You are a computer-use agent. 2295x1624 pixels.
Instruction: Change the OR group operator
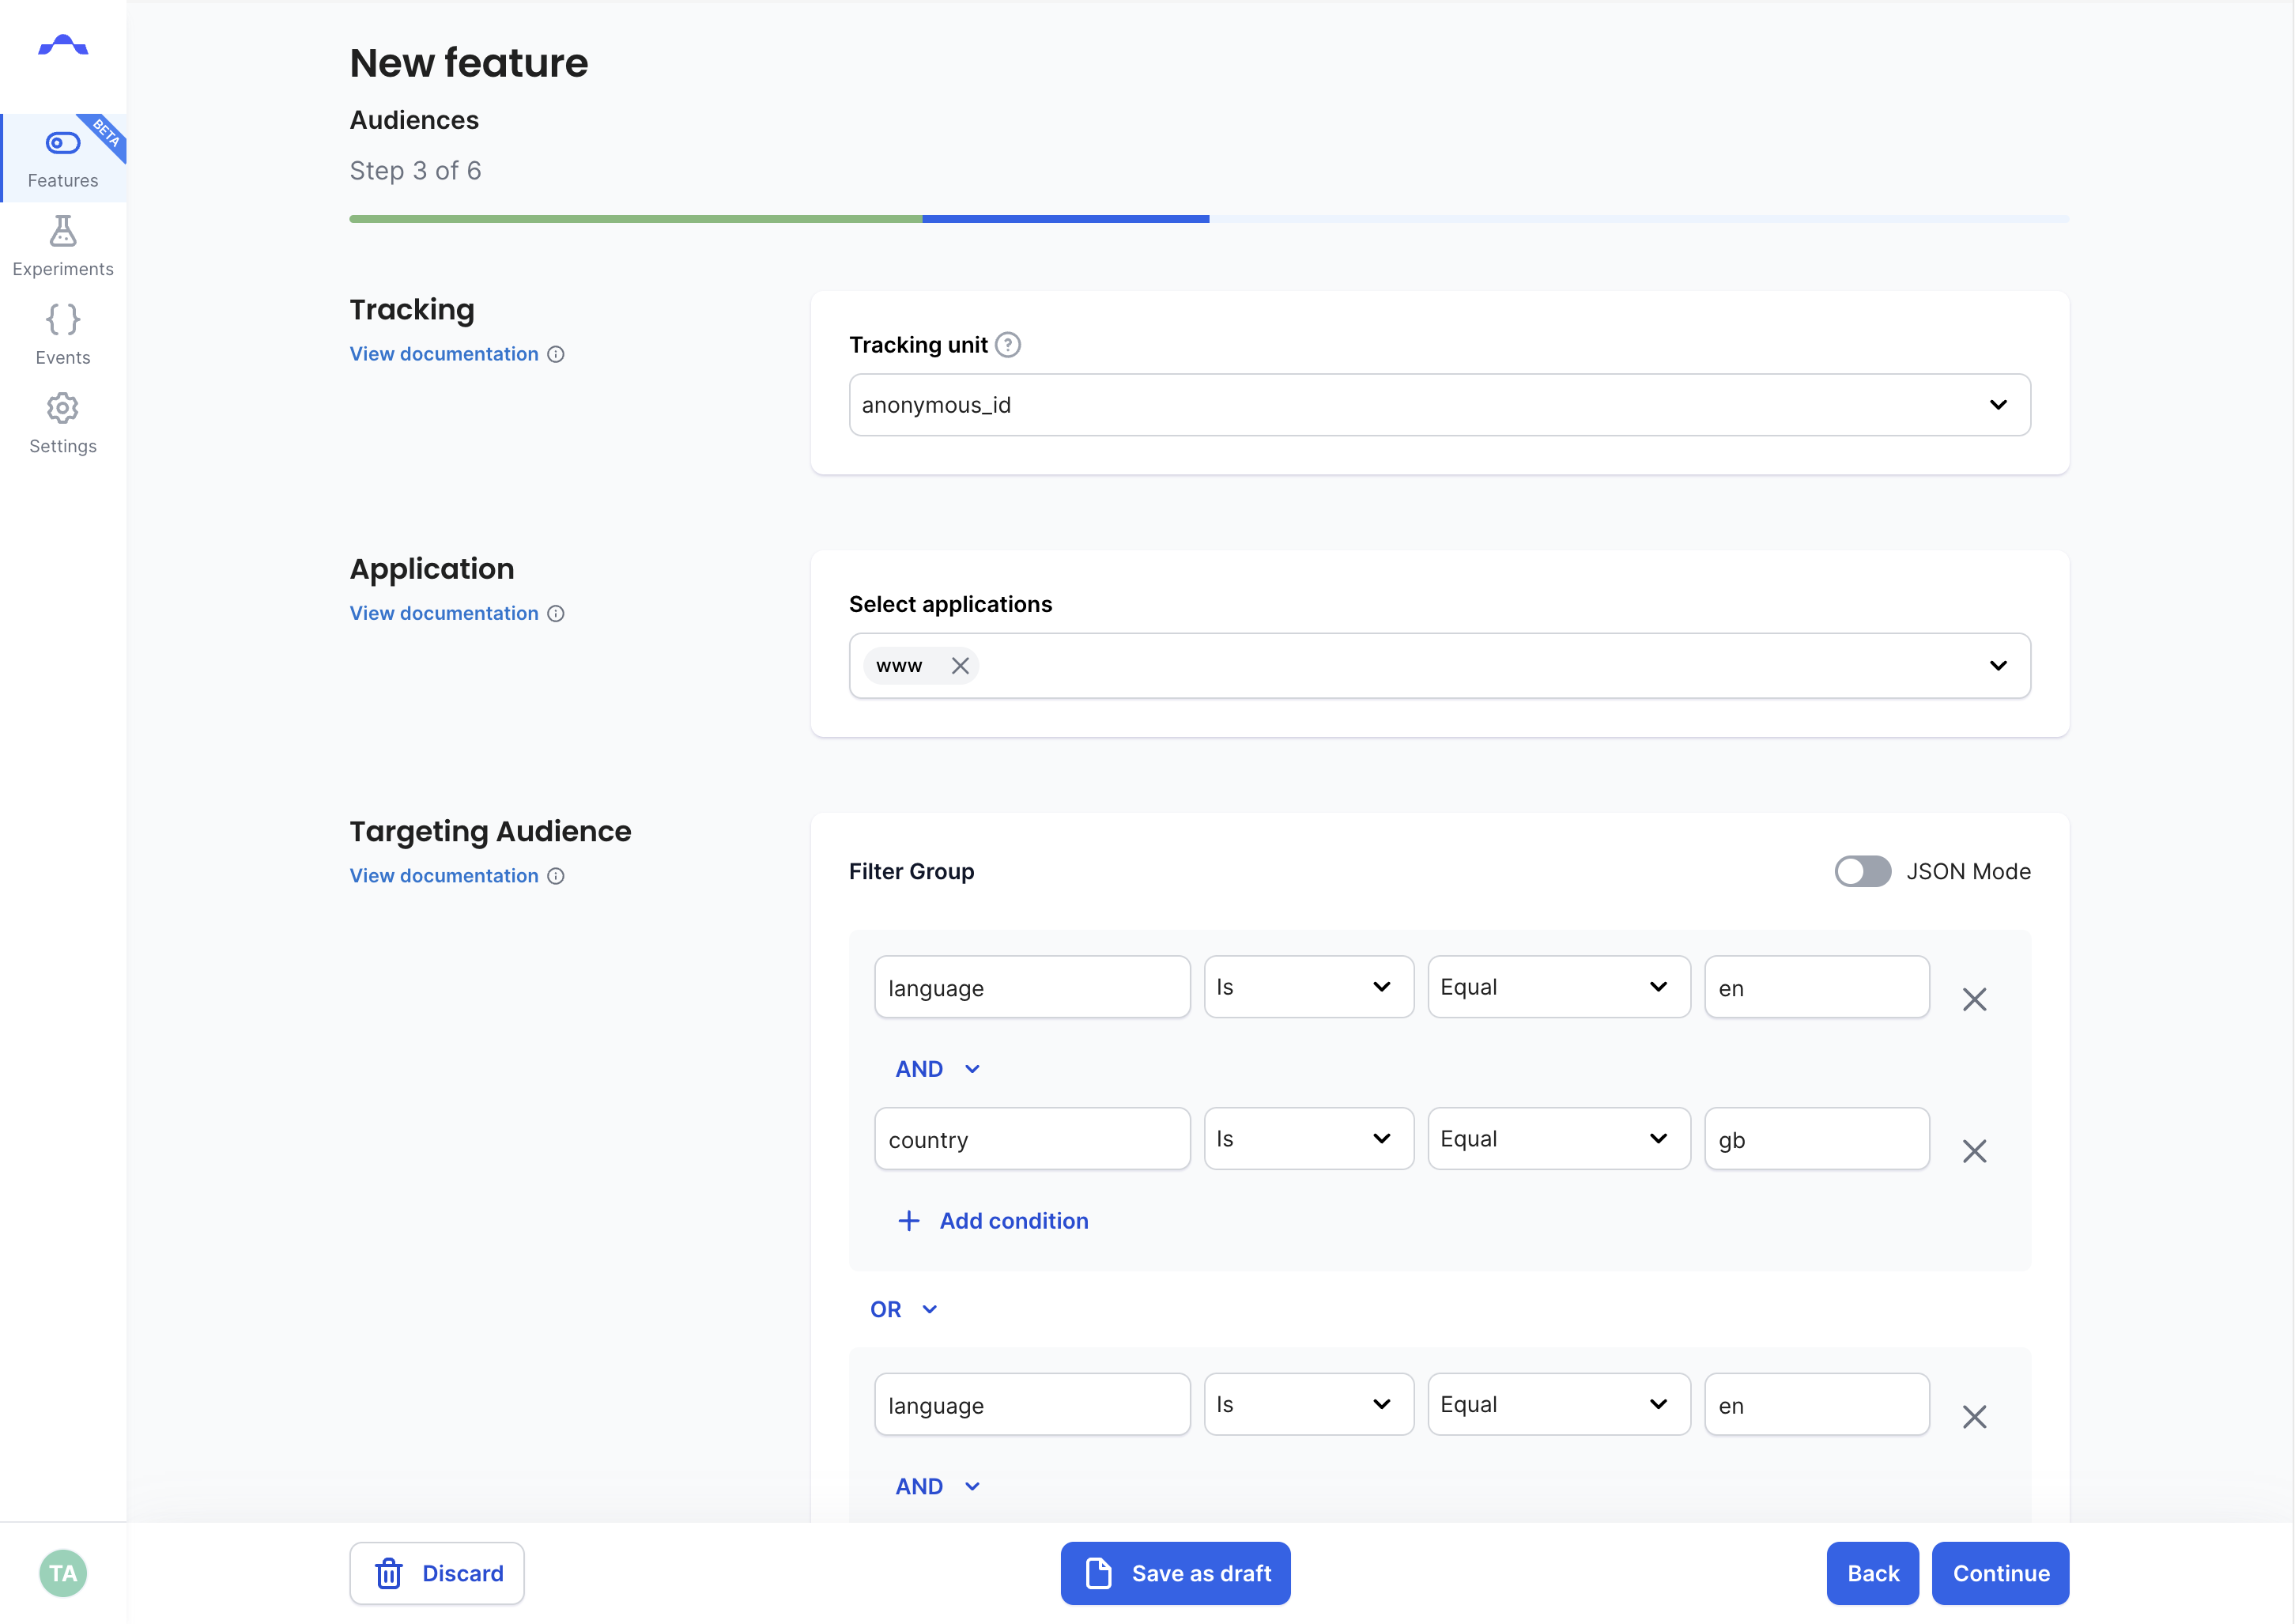point(903,1309)
